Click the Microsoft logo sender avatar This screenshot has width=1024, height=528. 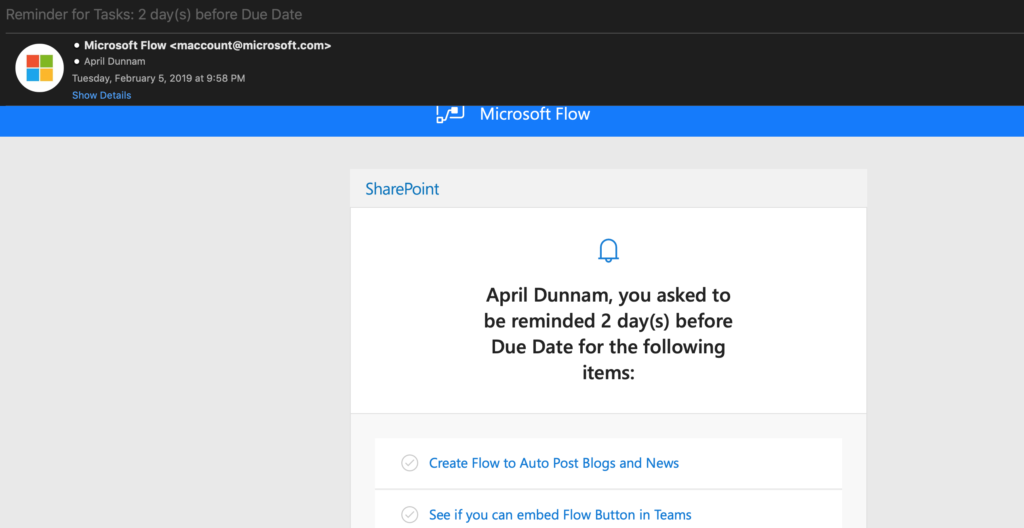click(x=39, y=68)
